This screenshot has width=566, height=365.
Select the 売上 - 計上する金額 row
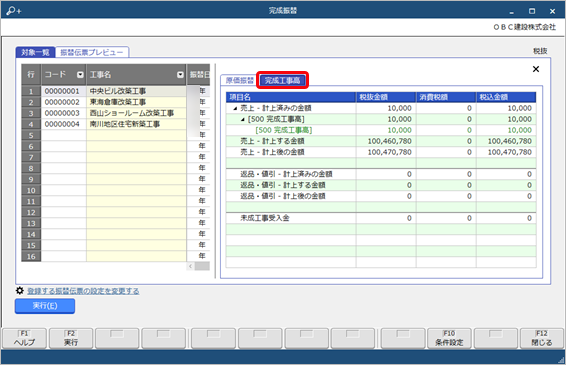click(x=381, y=141)
